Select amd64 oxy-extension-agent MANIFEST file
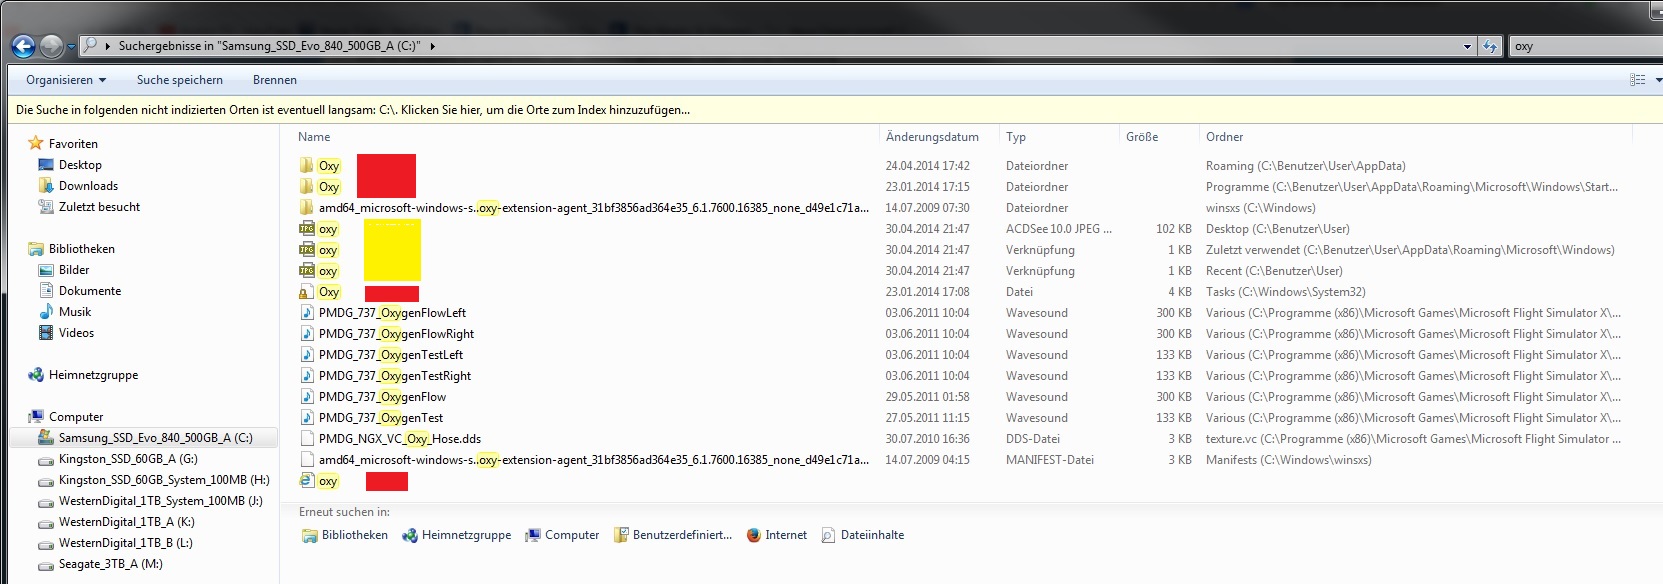The image size is (1663, 584). [x=593, y=460]
